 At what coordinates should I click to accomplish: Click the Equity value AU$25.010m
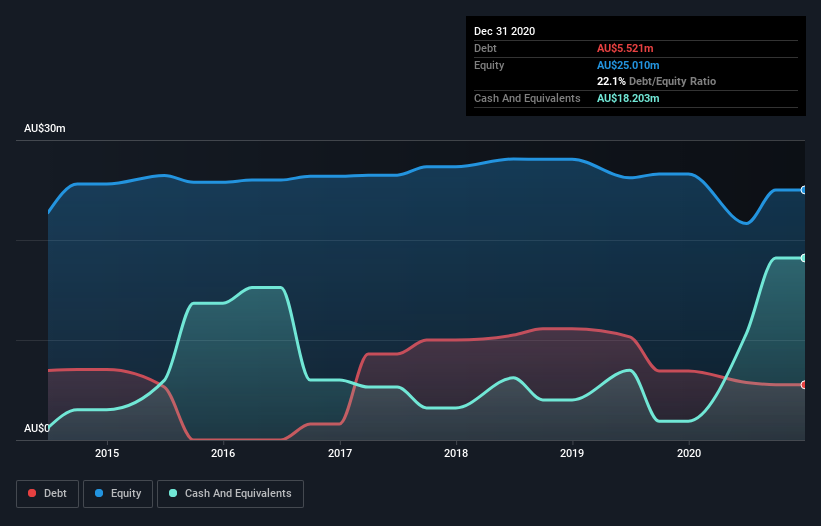(628, 65)
